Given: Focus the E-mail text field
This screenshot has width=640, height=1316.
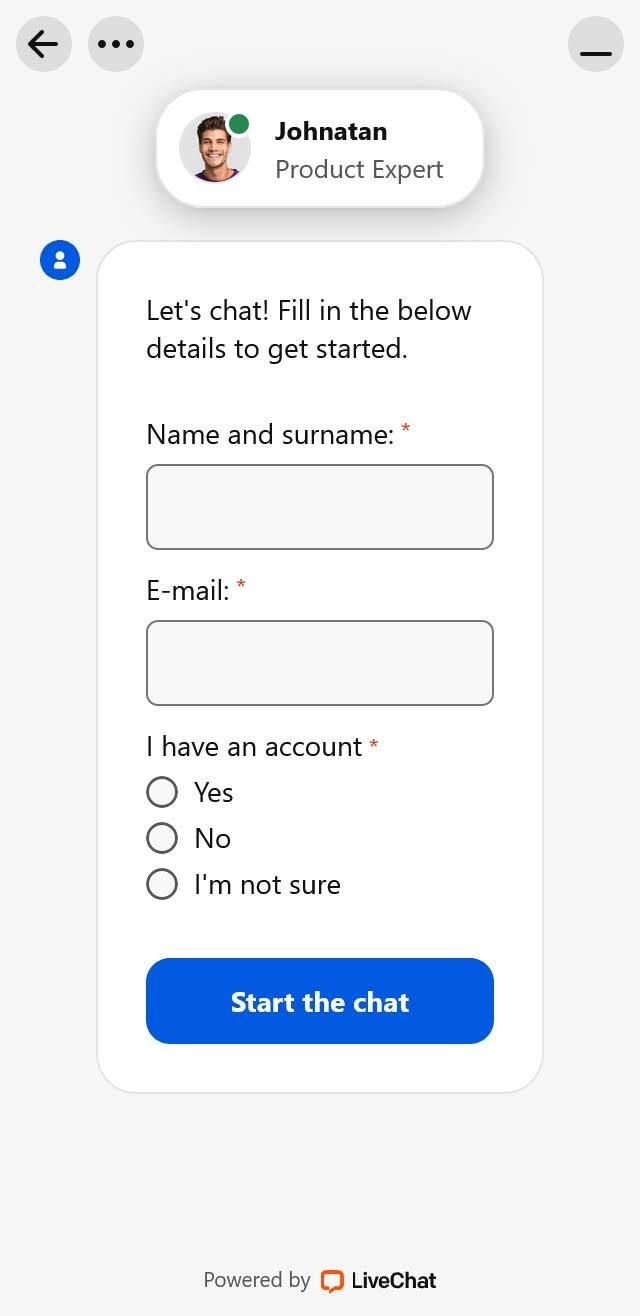Looking at the screenshot, I should pos(320,663).
